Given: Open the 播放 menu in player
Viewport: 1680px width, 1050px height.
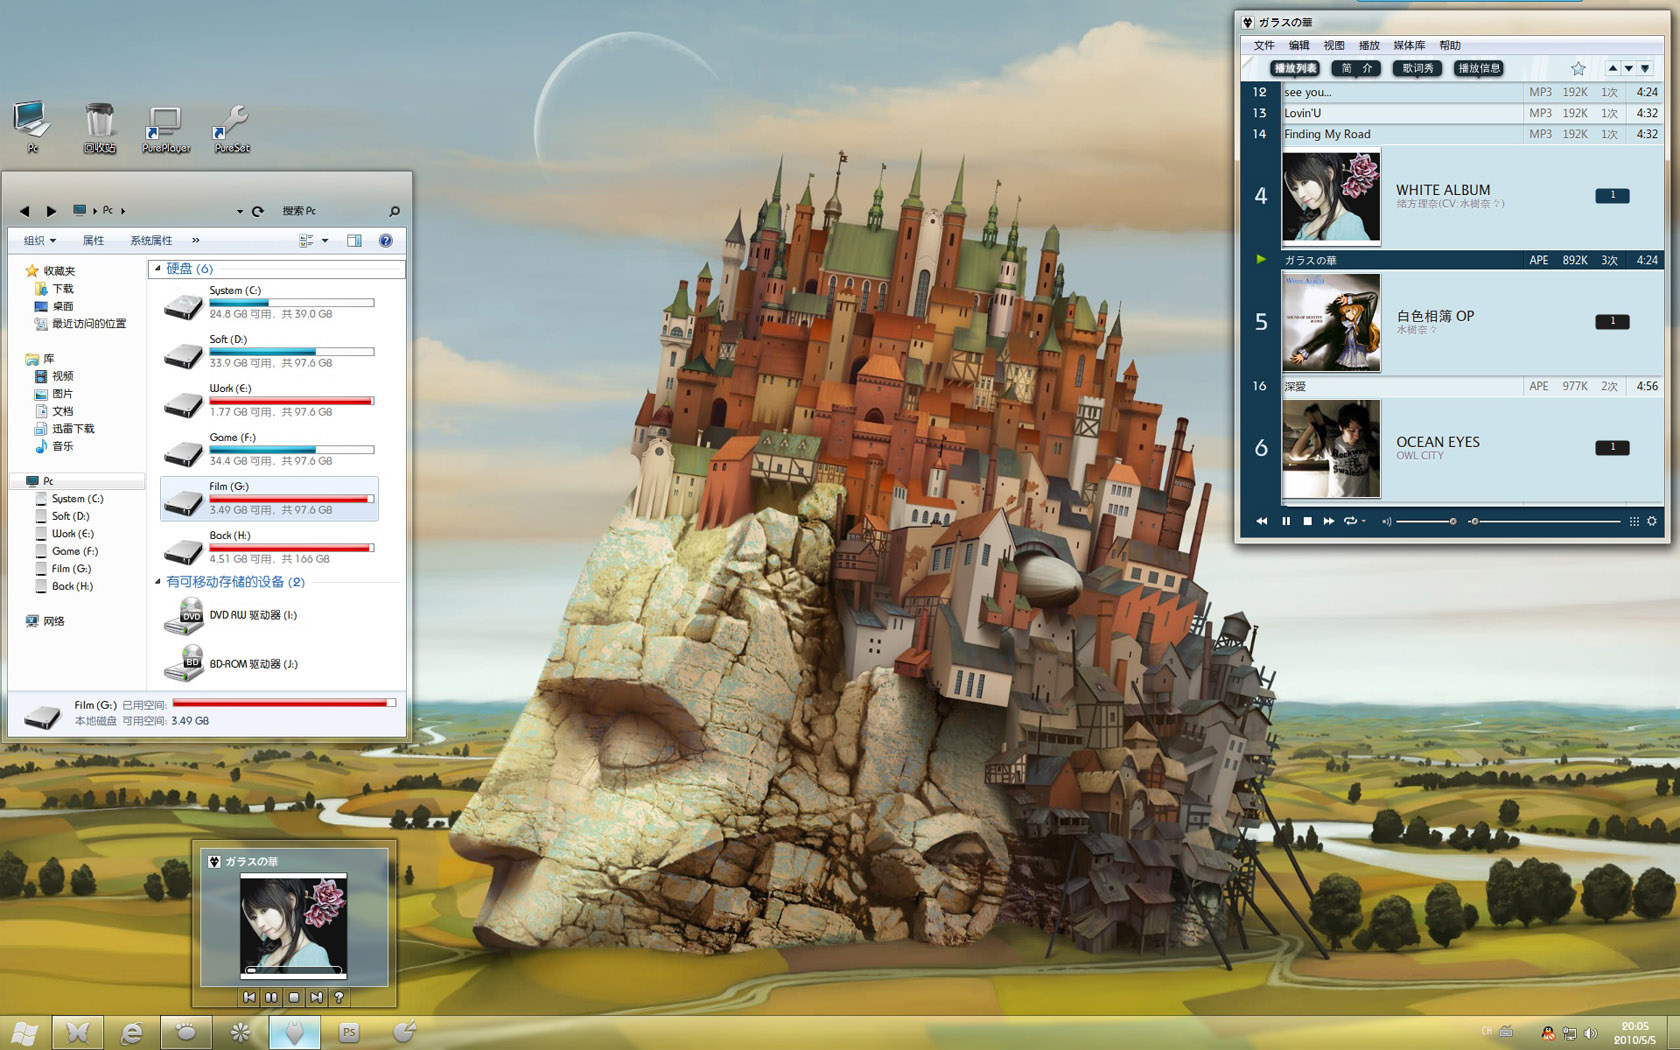Looking at the screenshot, I should point(1369,45).
